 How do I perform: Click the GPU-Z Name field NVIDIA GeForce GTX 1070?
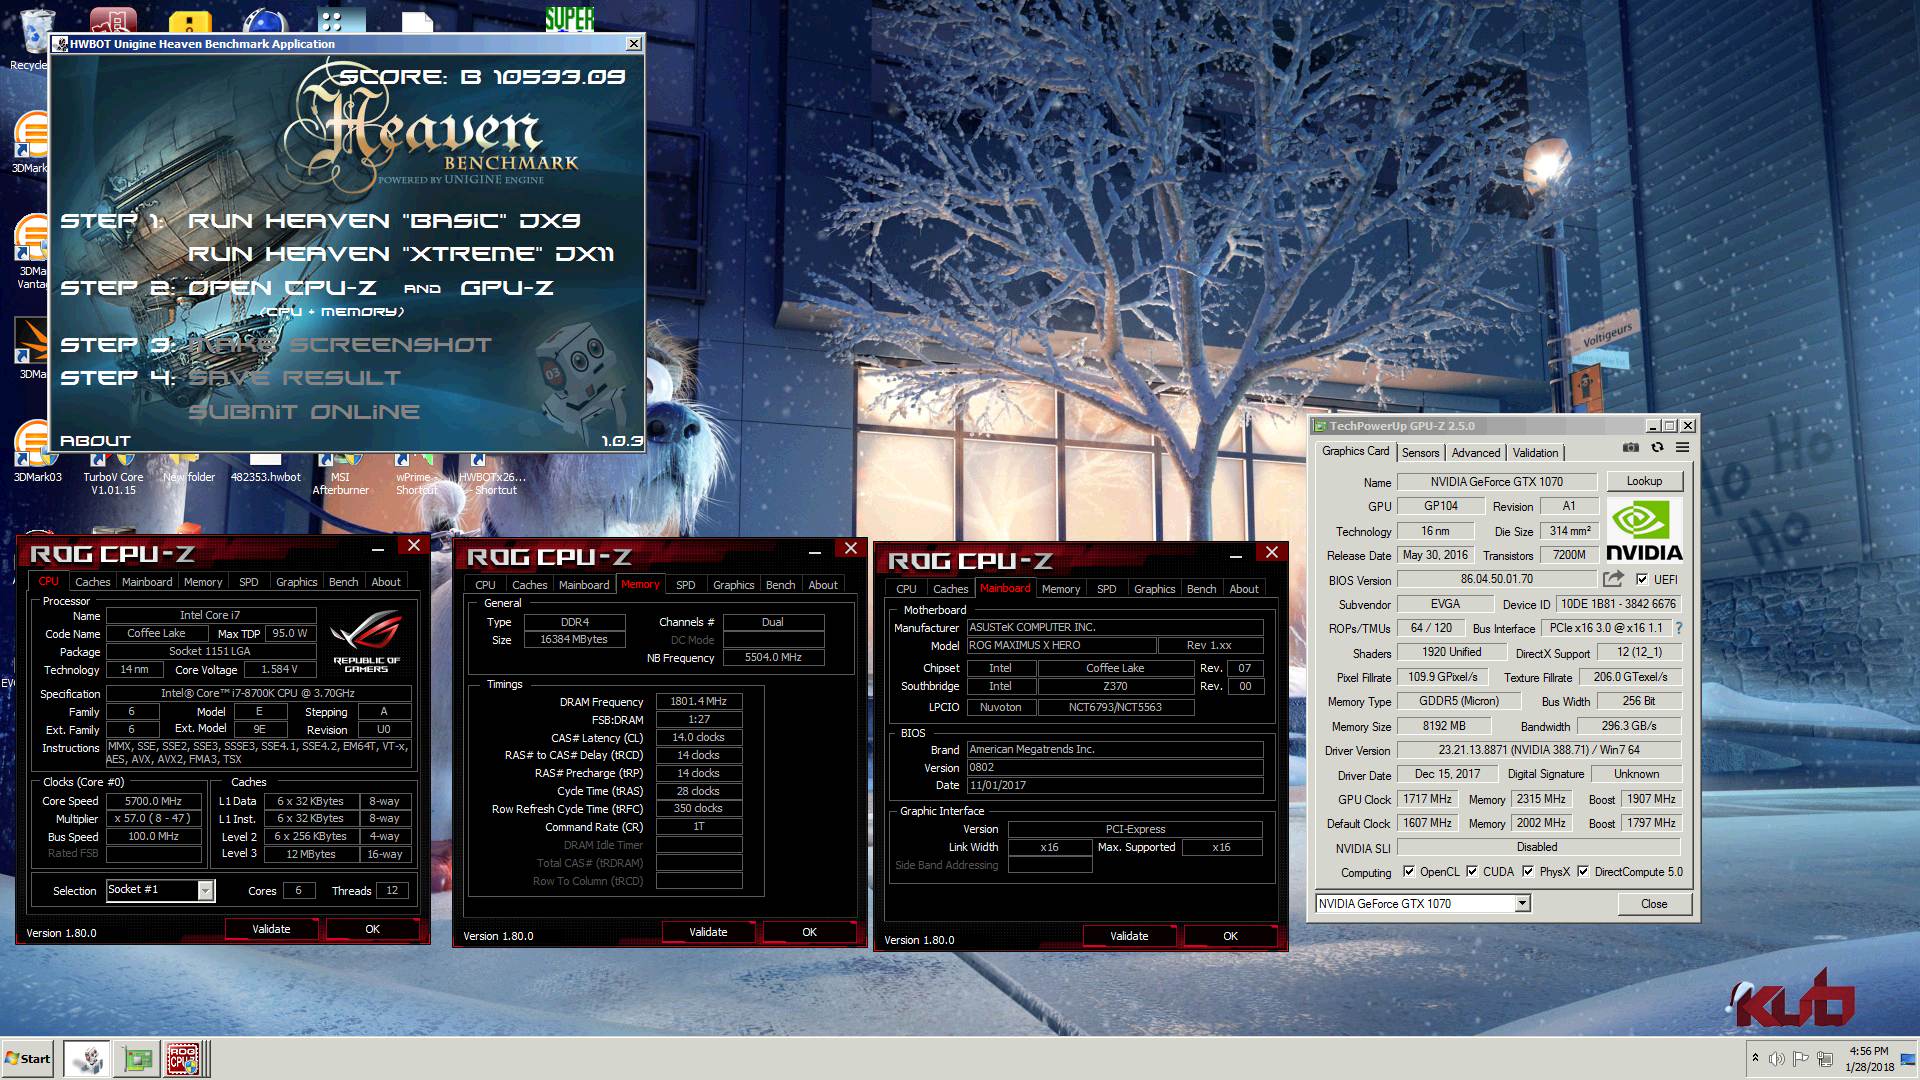pyautogui.click(x=1496, y=481)
